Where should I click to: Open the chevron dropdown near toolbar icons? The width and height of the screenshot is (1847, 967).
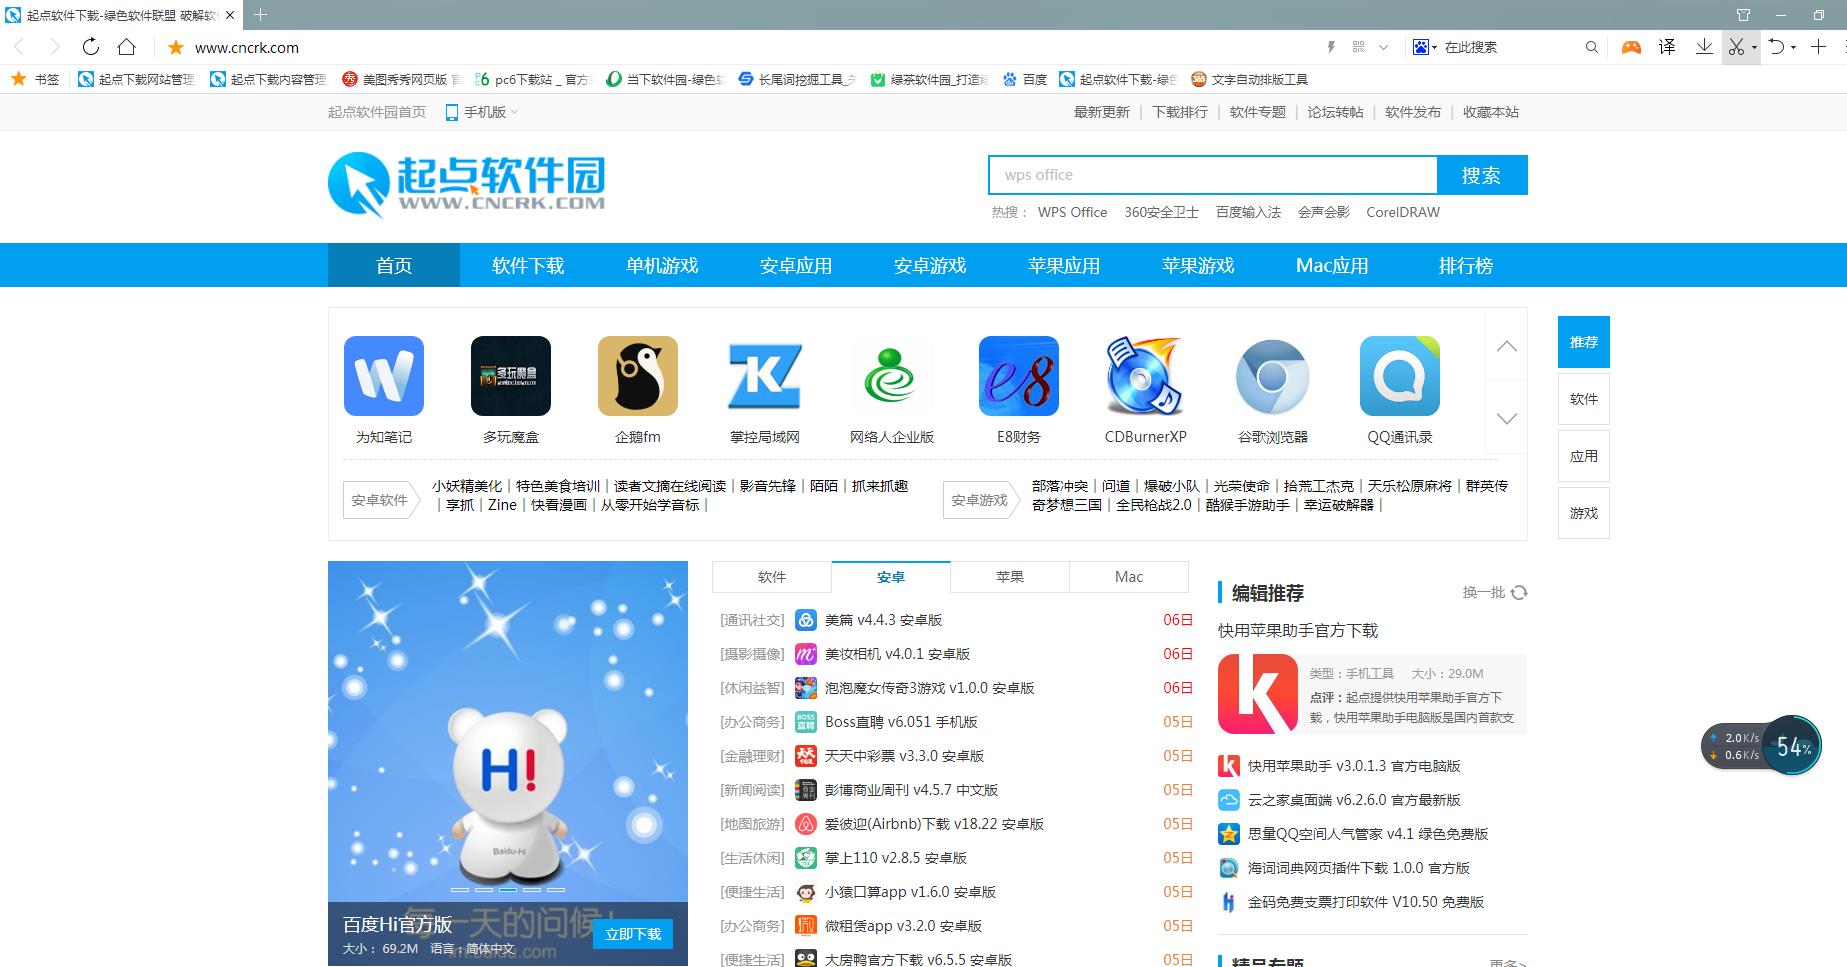(1384, 46)
